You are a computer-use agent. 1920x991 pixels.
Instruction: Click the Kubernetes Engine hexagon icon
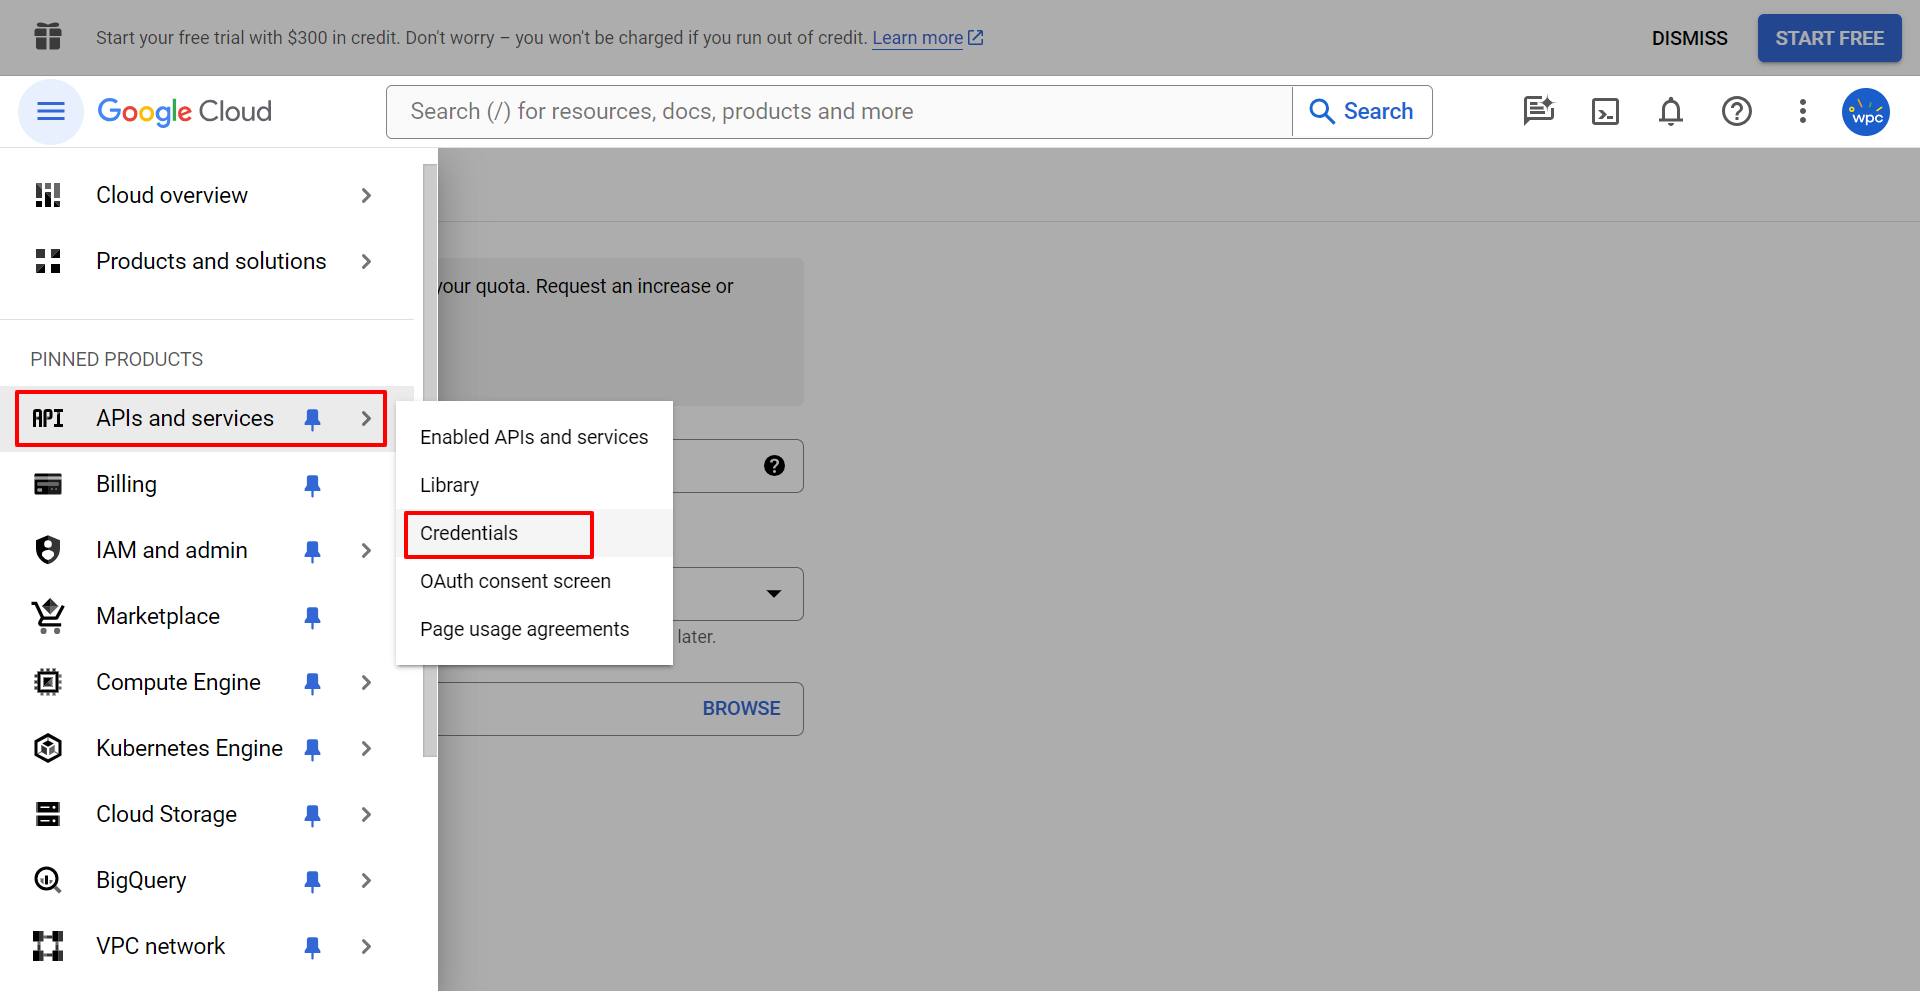[48, 748]
